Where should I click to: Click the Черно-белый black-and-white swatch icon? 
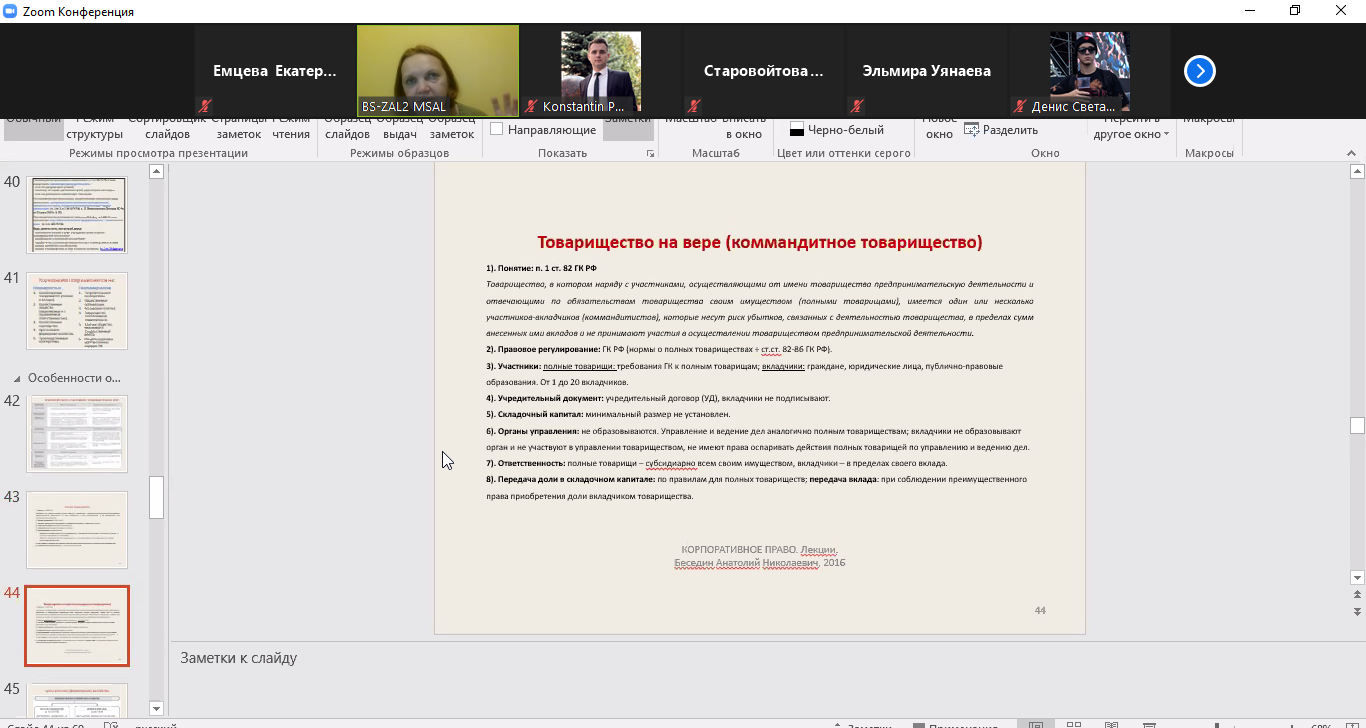tap(797, 130)
